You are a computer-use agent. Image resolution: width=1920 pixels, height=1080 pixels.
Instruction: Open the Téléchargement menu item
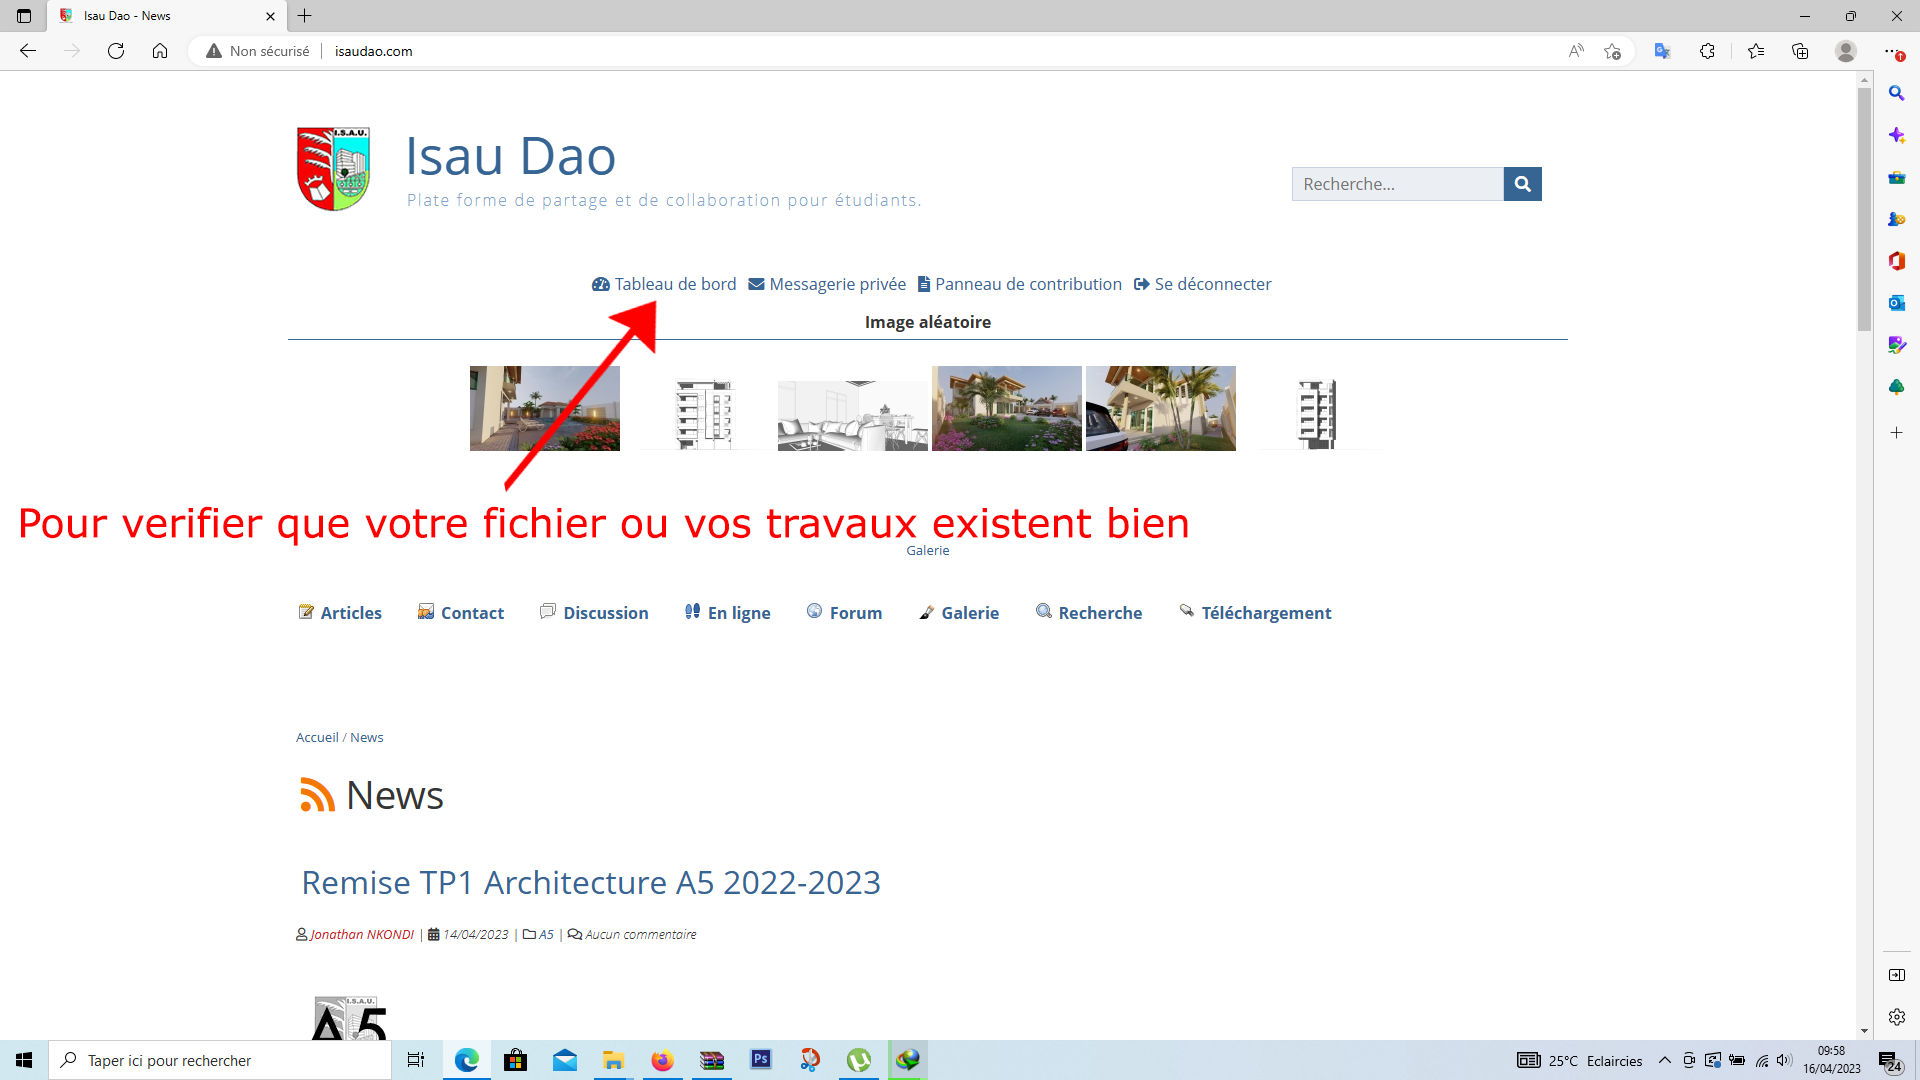1265,613
